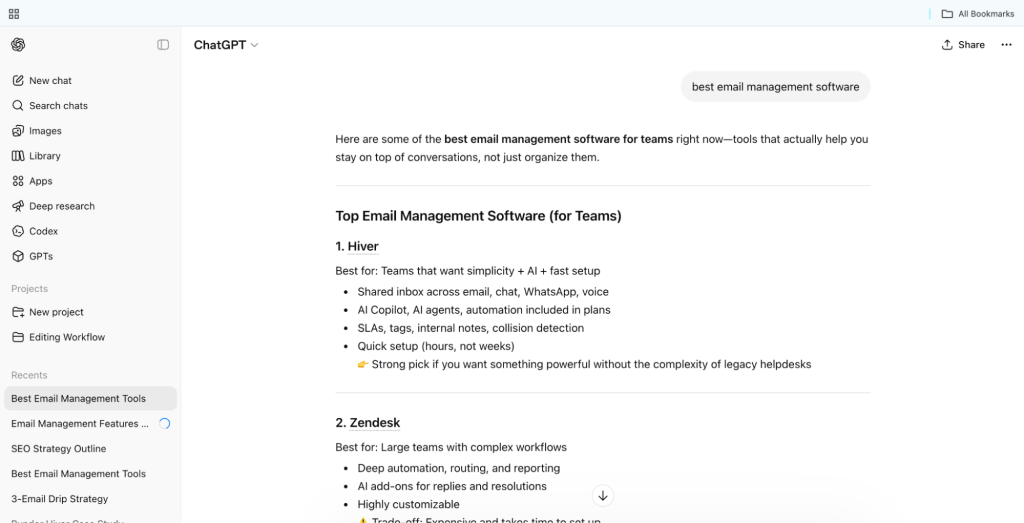The height and width of the screenshot is (523, 1024).
Task: Click the New project folder-plus icon
Action: click(x=18, y=312)
